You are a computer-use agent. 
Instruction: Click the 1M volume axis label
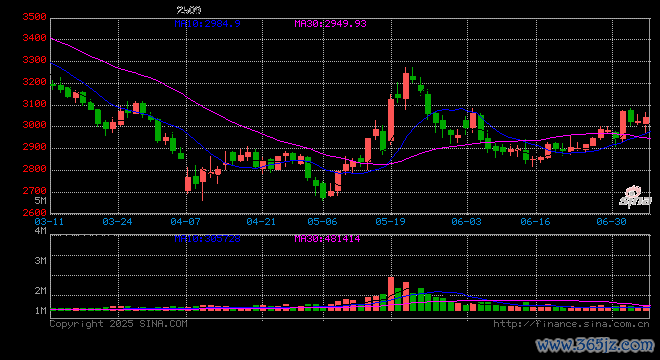(x=40, y=311)
